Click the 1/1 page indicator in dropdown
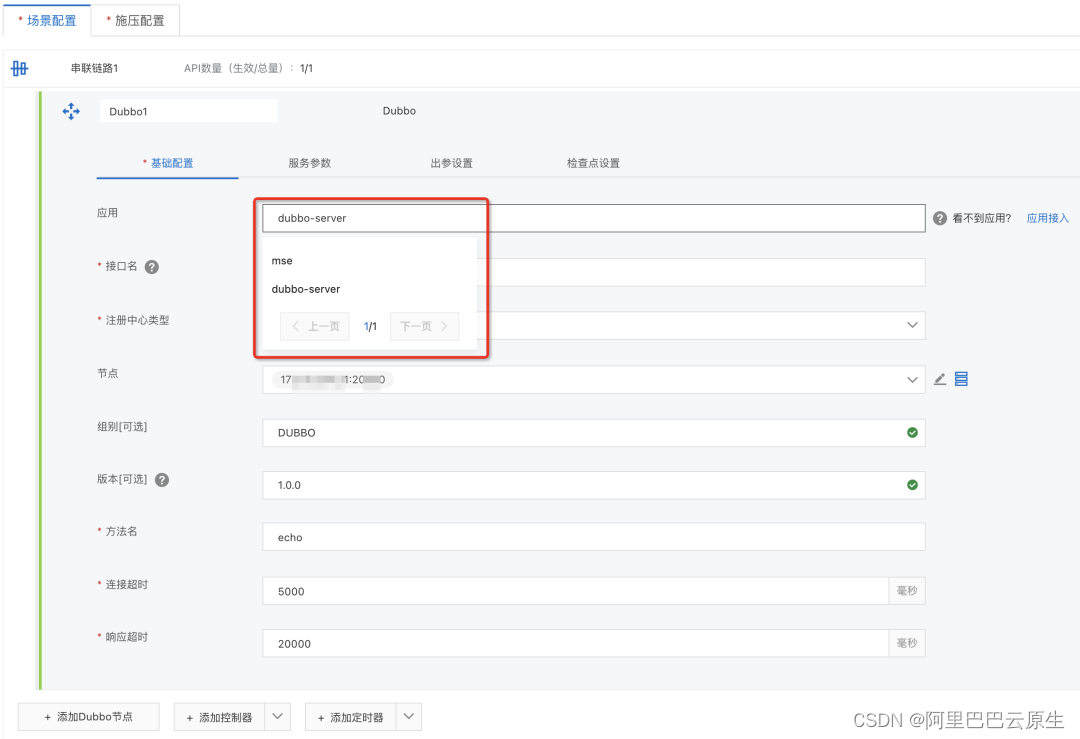Screen dimensions: 1080x739 pos(370,326)
